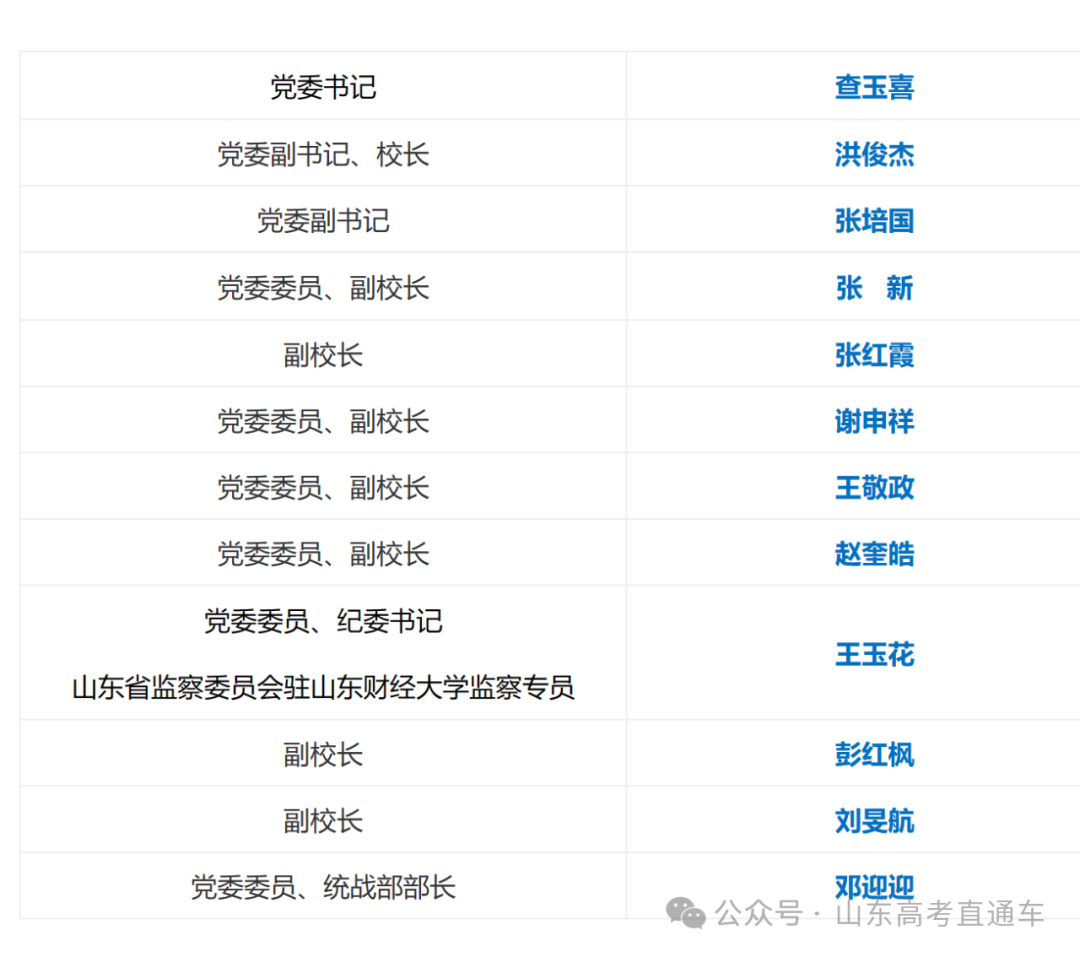
Task: Click the 刘旻航 name link
Action: [x=874, y=821]
